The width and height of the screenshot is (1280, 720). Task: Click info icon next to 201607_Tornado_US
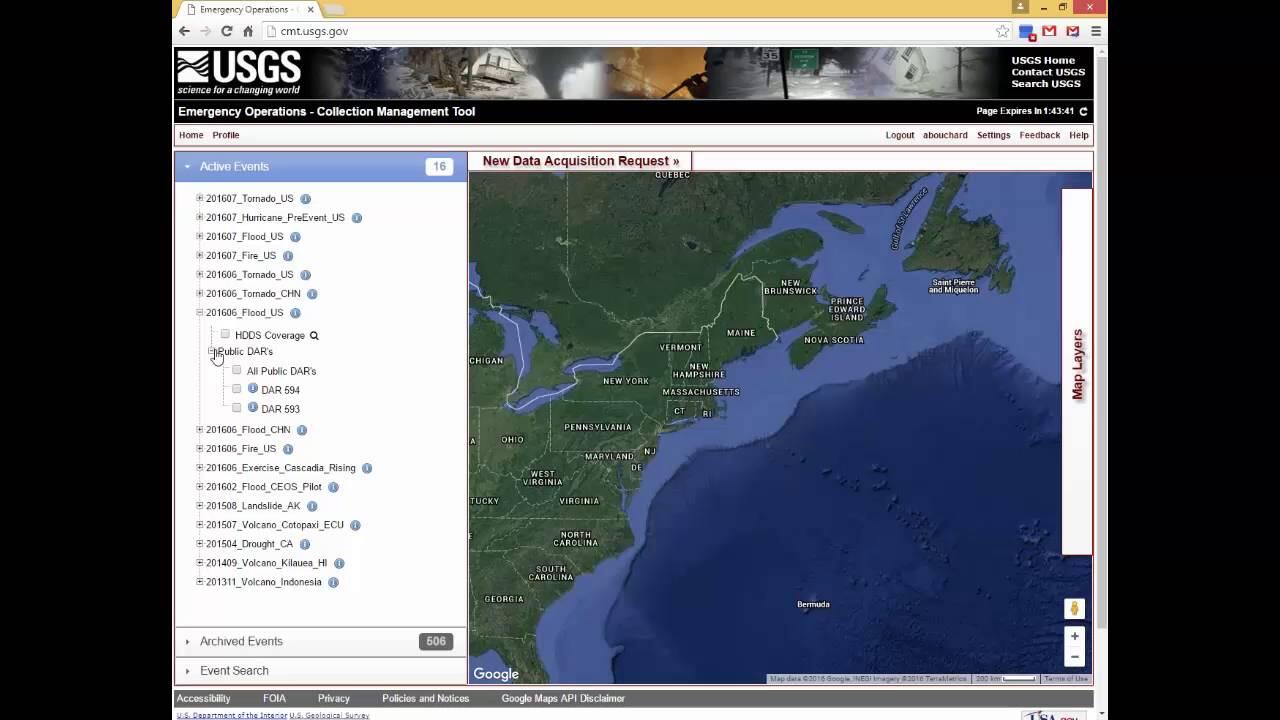click(306, 199)
